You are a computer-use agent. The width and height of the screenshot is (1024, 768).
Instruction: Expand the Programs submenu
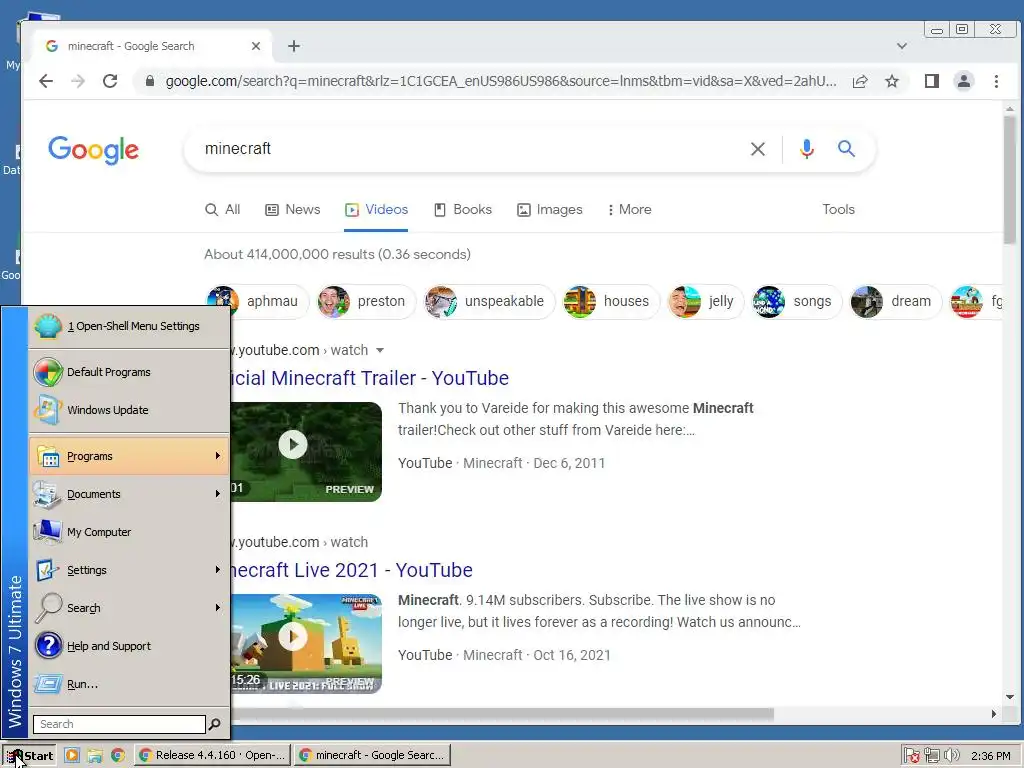(x=129, y=456)
